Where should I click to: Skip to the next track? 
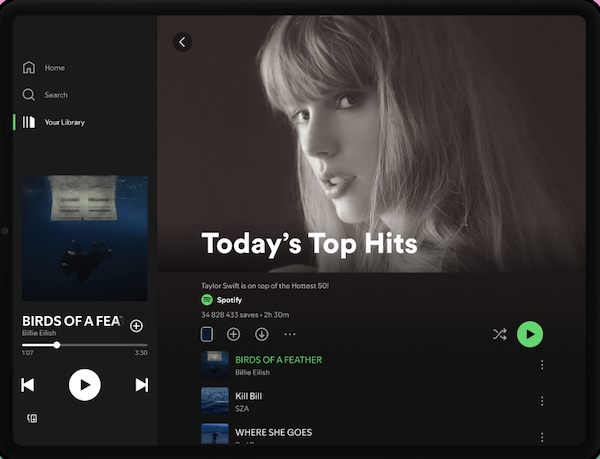click(142, 385)
